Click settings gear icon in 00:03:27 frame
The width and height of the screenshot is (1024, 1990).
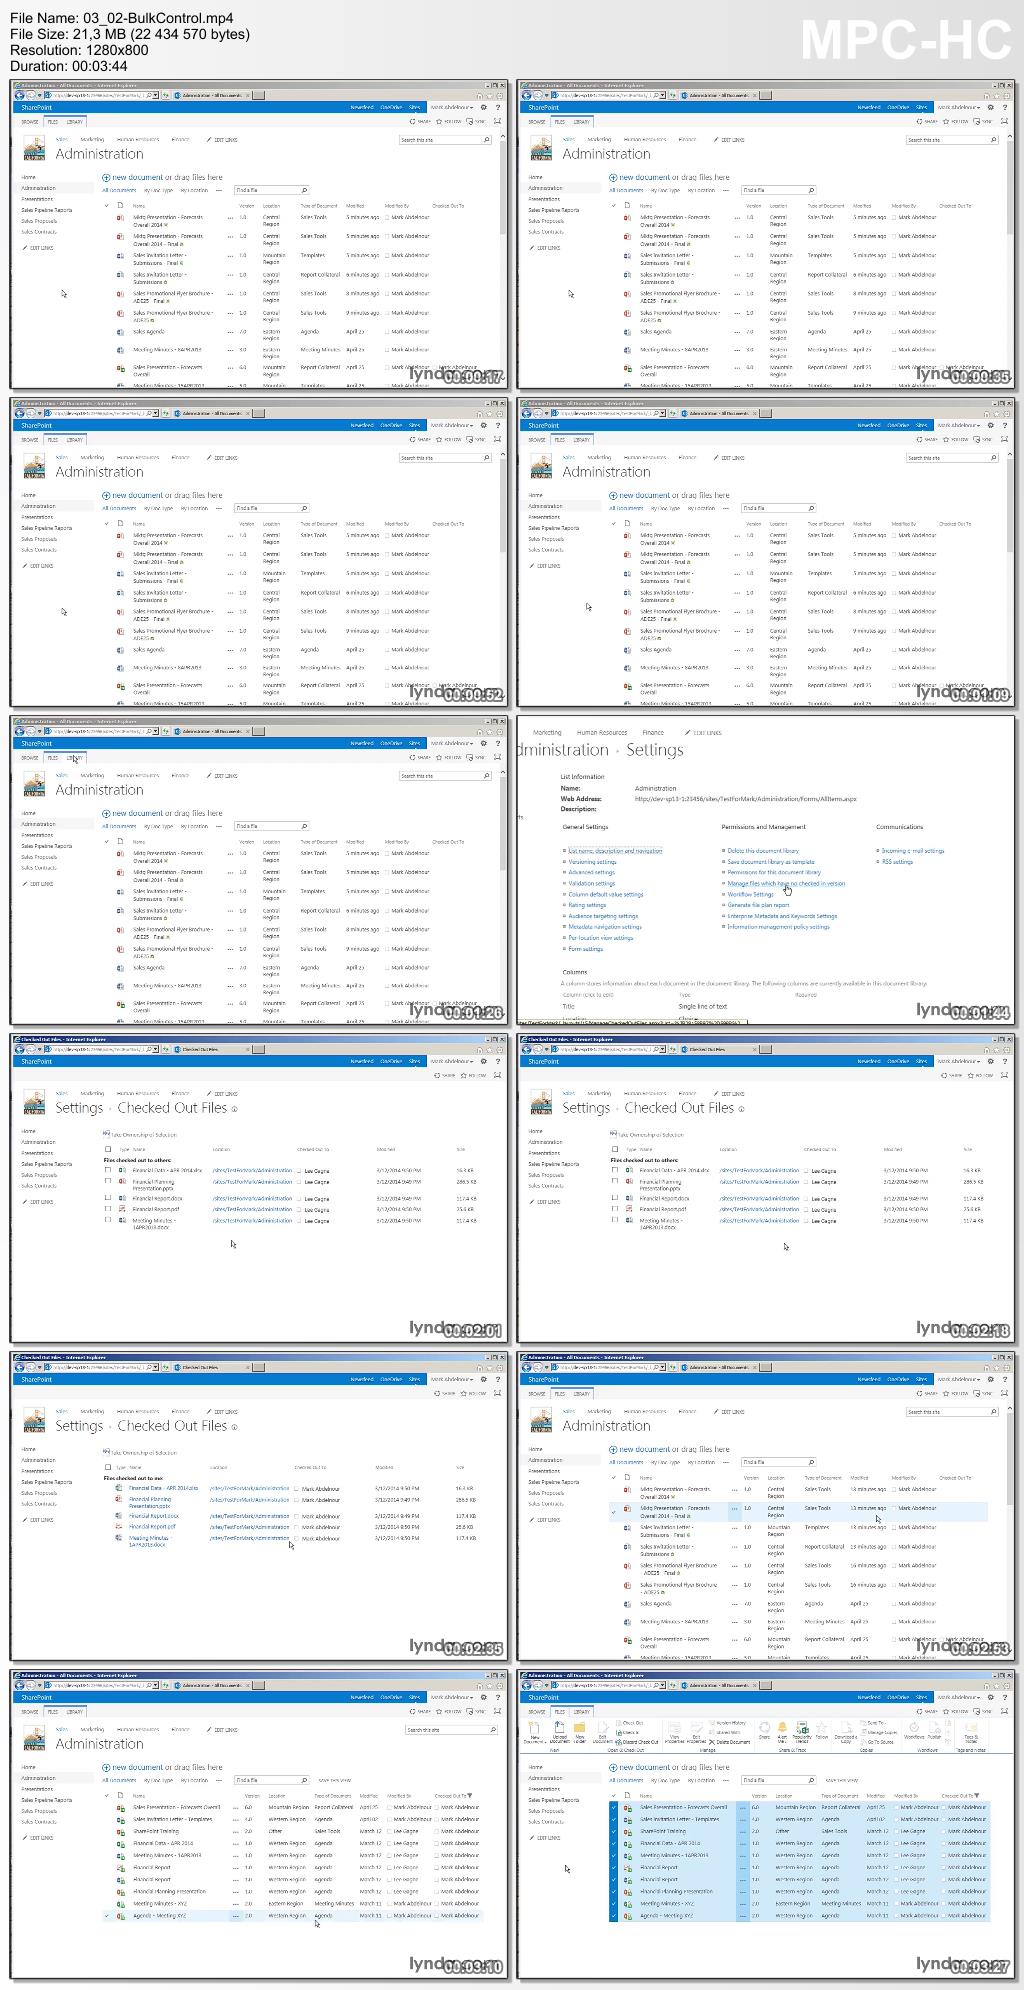tap(990, 1697)
